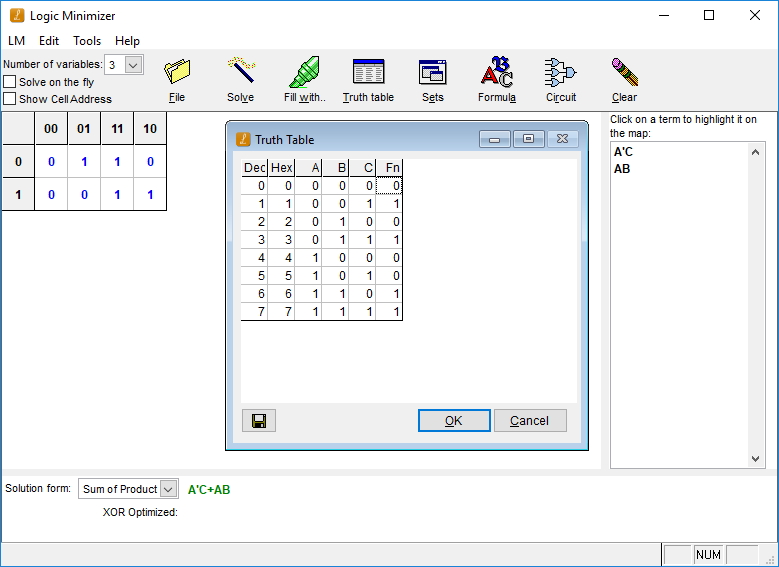The height and width of the screenshot is (567, 779).
Task: Click the Truth Table dialog title icon
Action: (x=243, y=140)
